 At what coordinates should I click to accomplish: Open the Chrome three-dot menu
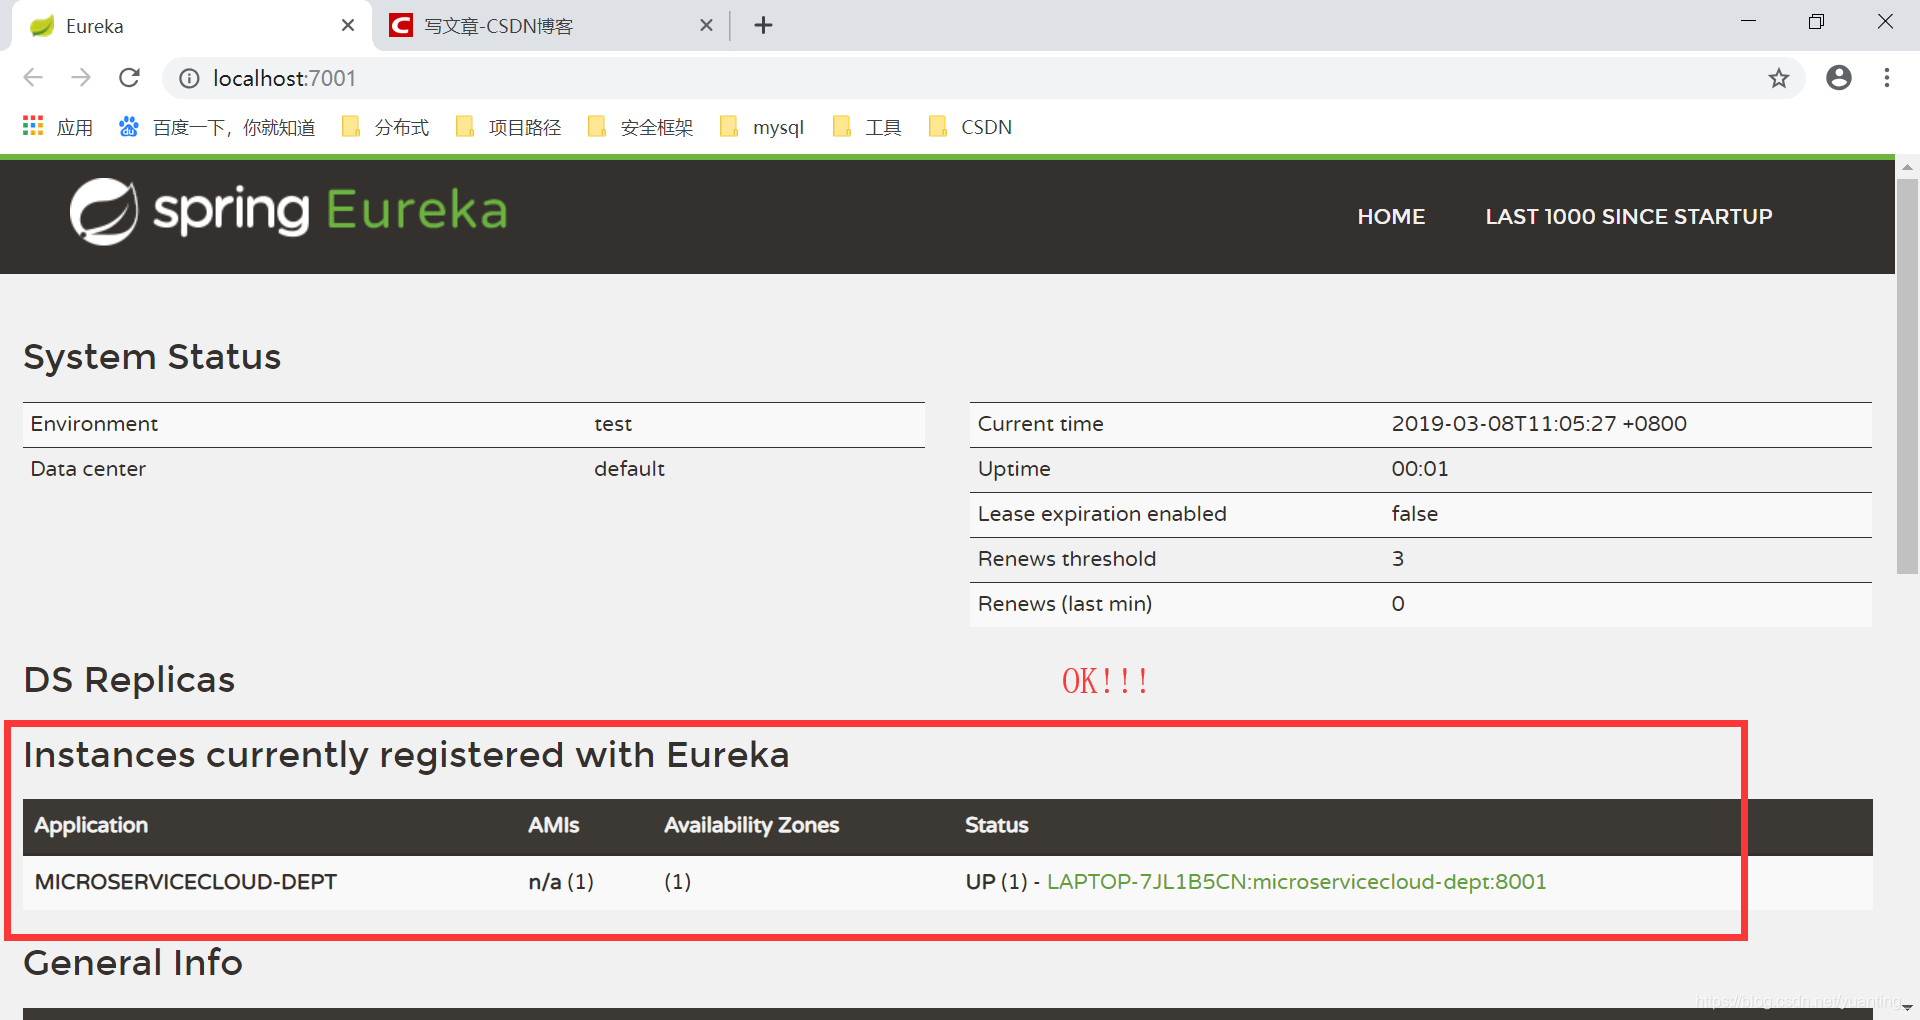tap(1887, 78)
